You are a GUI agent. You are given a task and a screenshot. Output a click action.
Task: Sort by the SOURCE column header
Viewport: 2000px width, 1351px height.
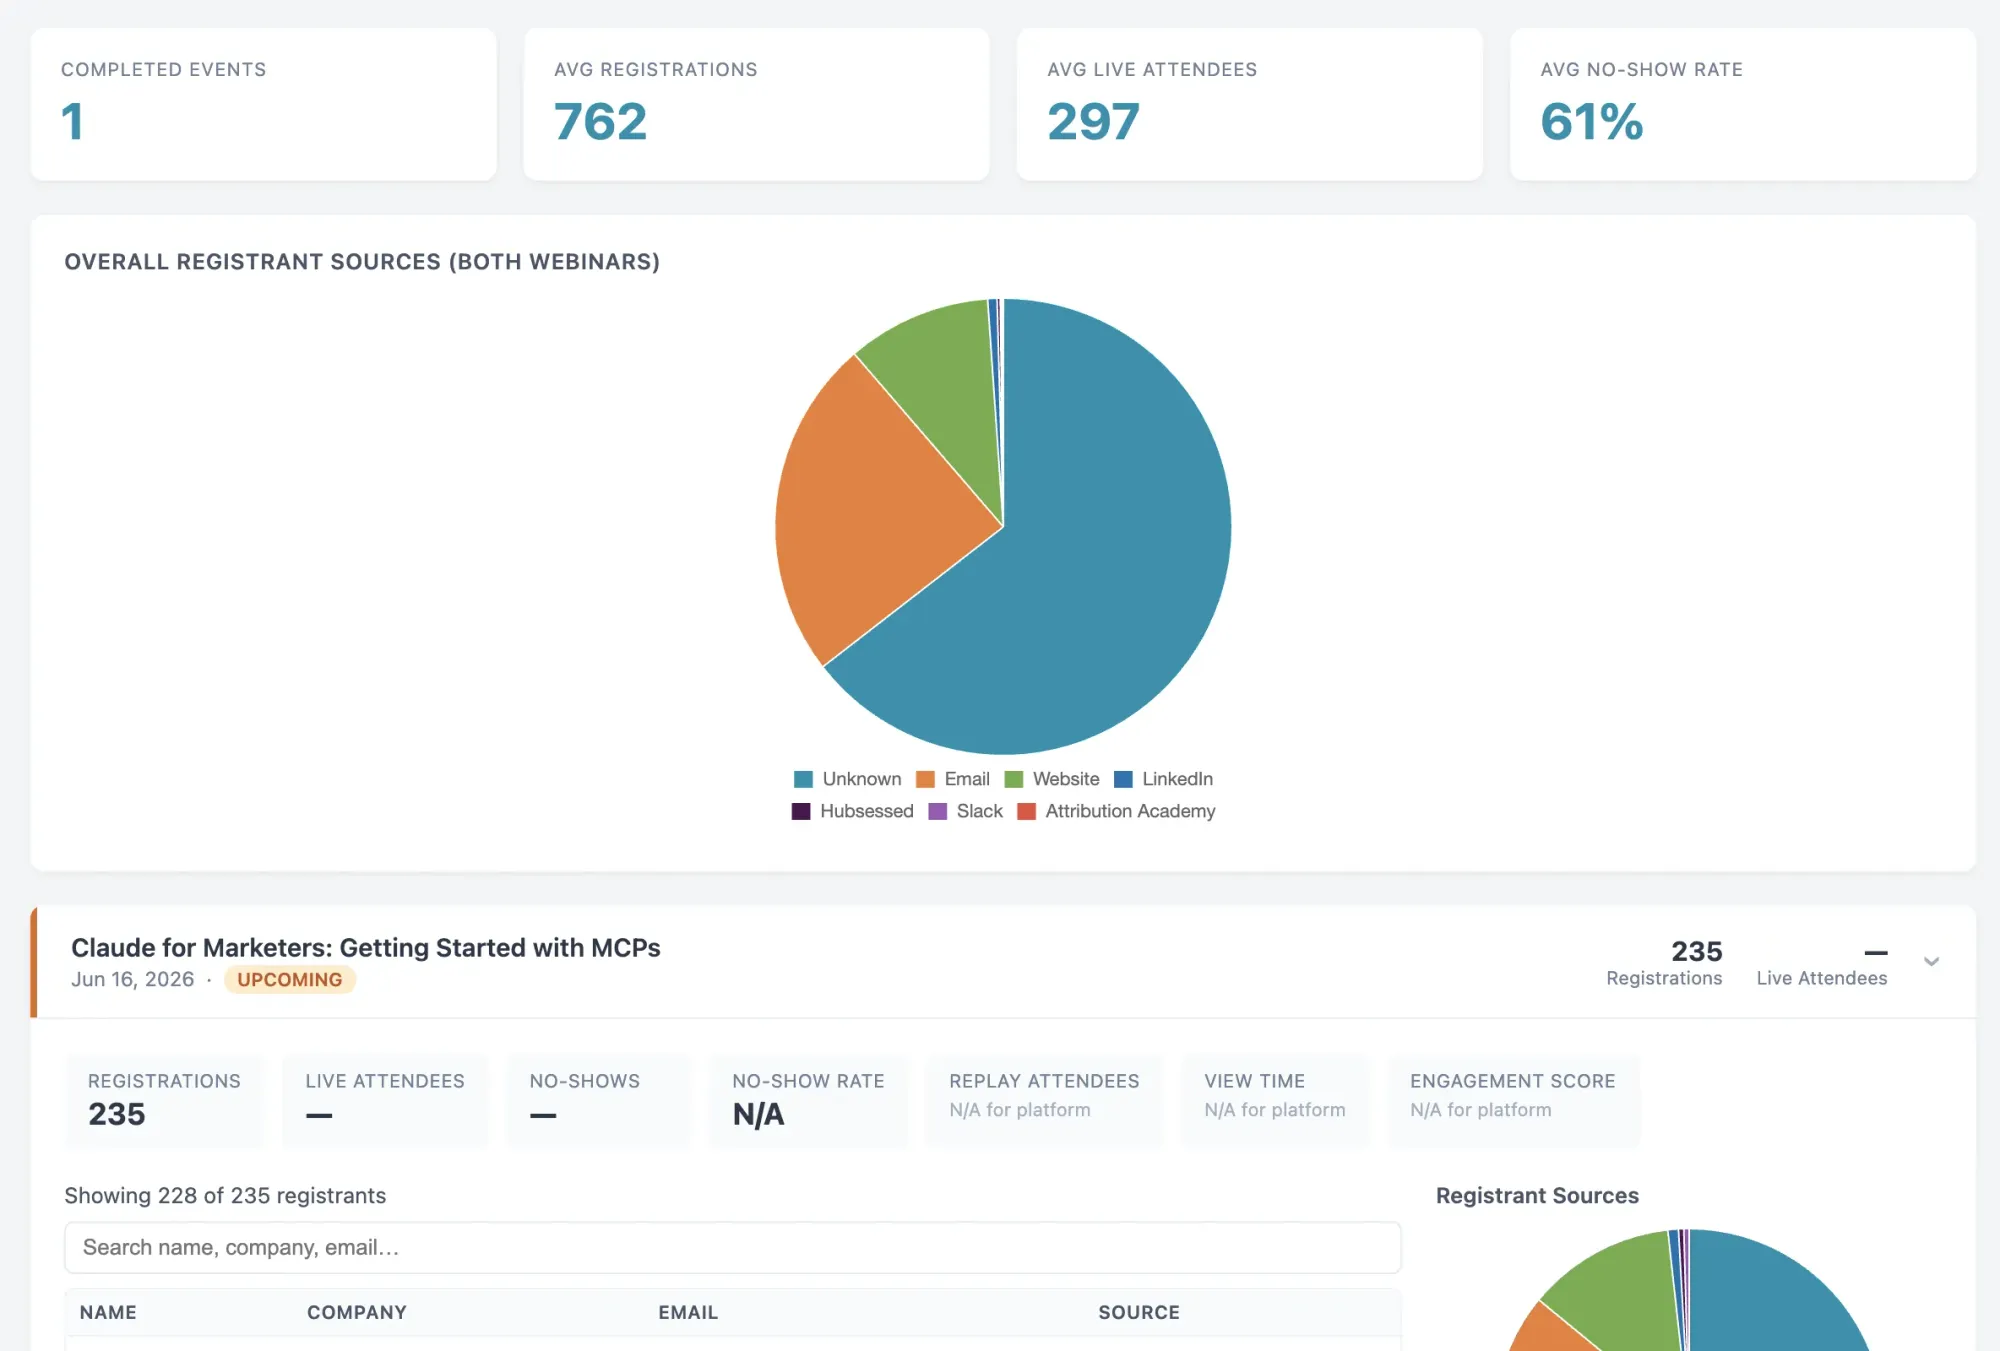point(1139,1312)
